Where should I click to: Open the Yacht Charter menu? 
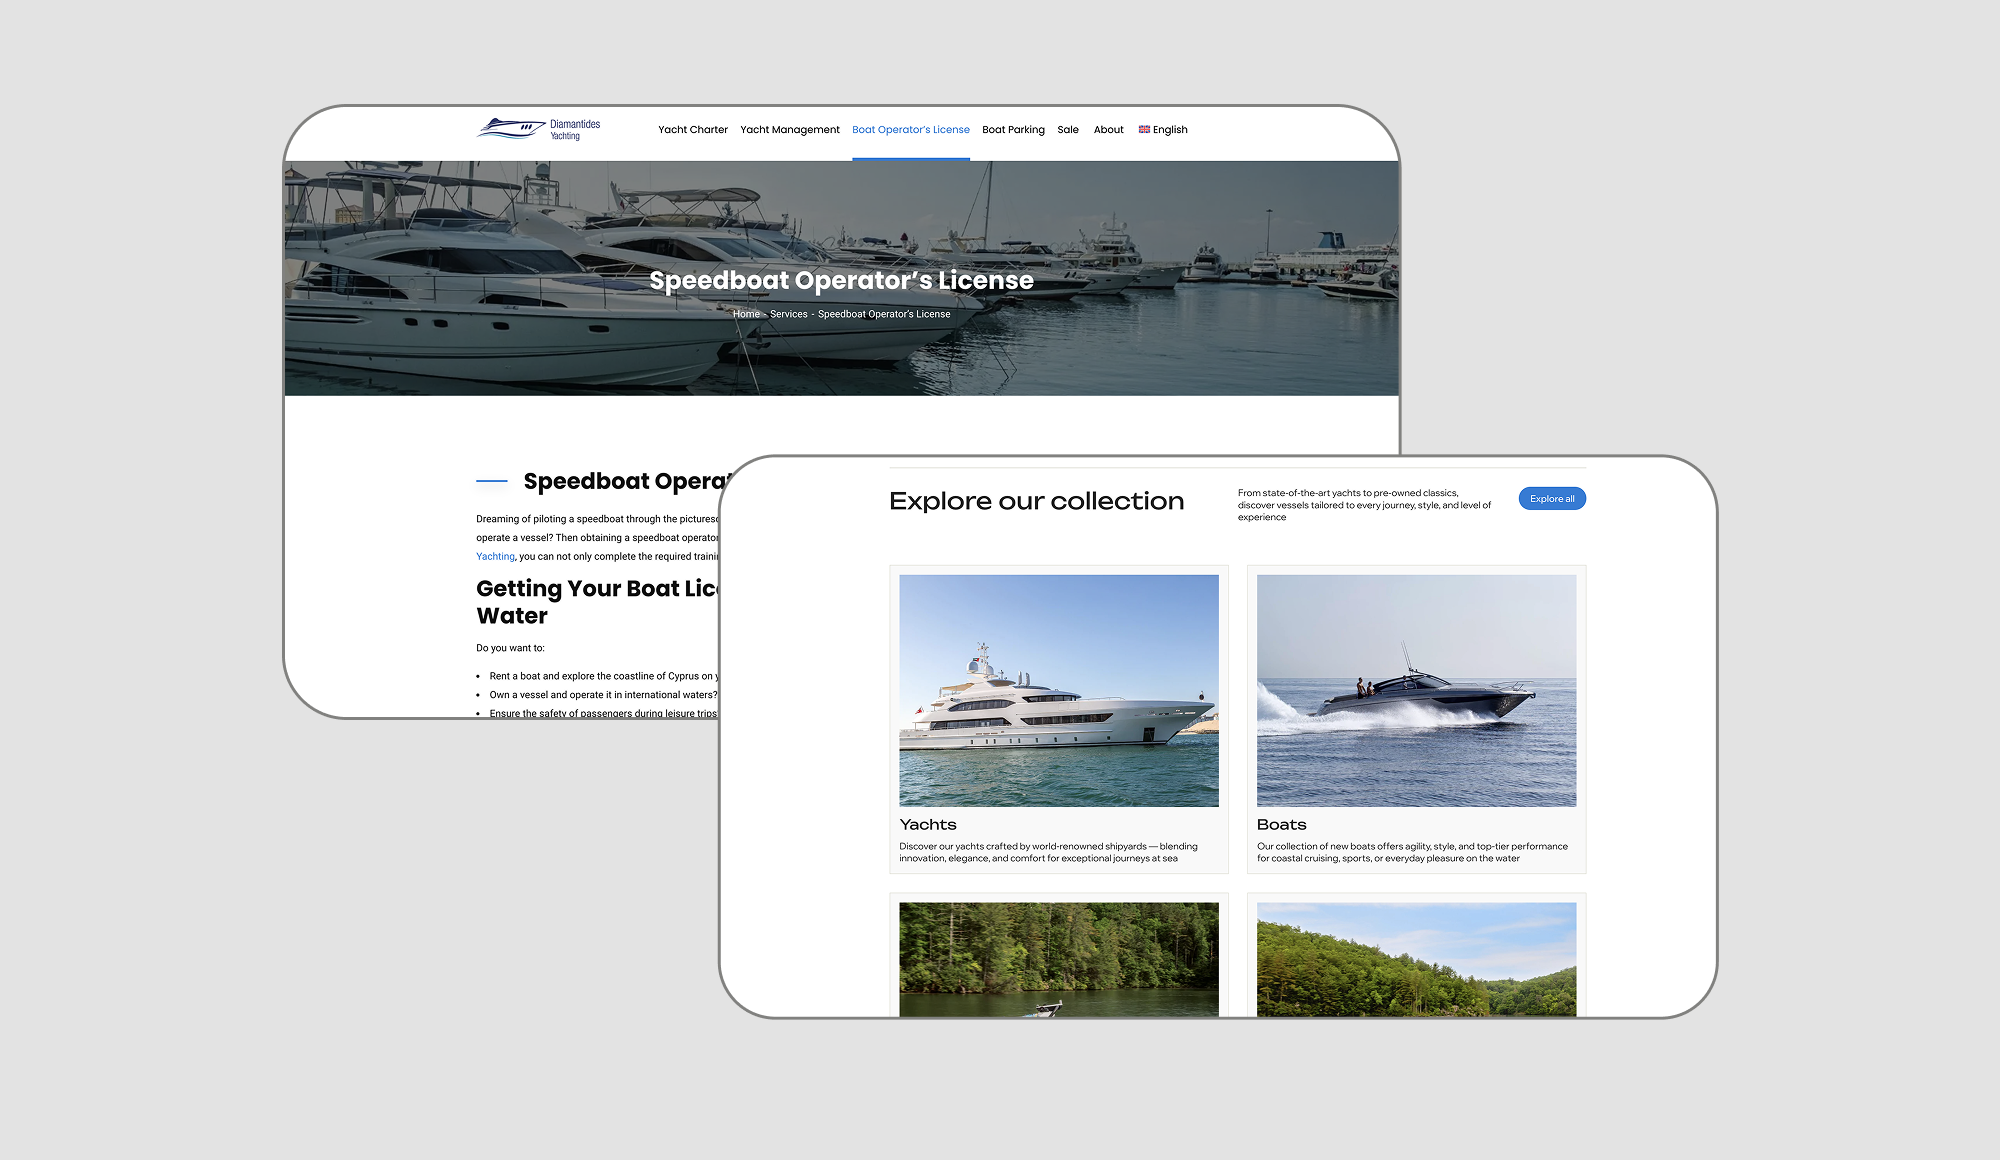[x=692, y=129]
